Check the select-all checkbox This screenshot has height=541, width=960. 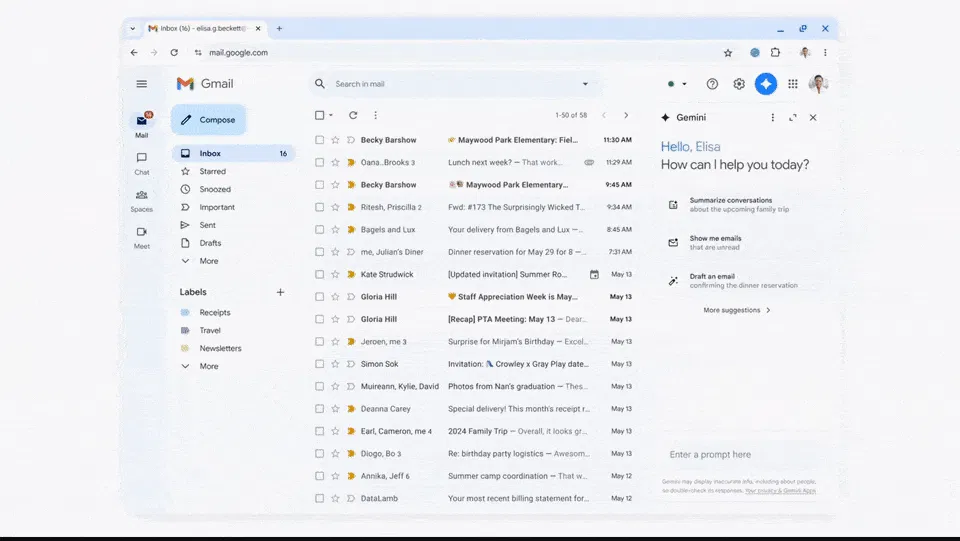pyautogui.click(x=320, y=115)
